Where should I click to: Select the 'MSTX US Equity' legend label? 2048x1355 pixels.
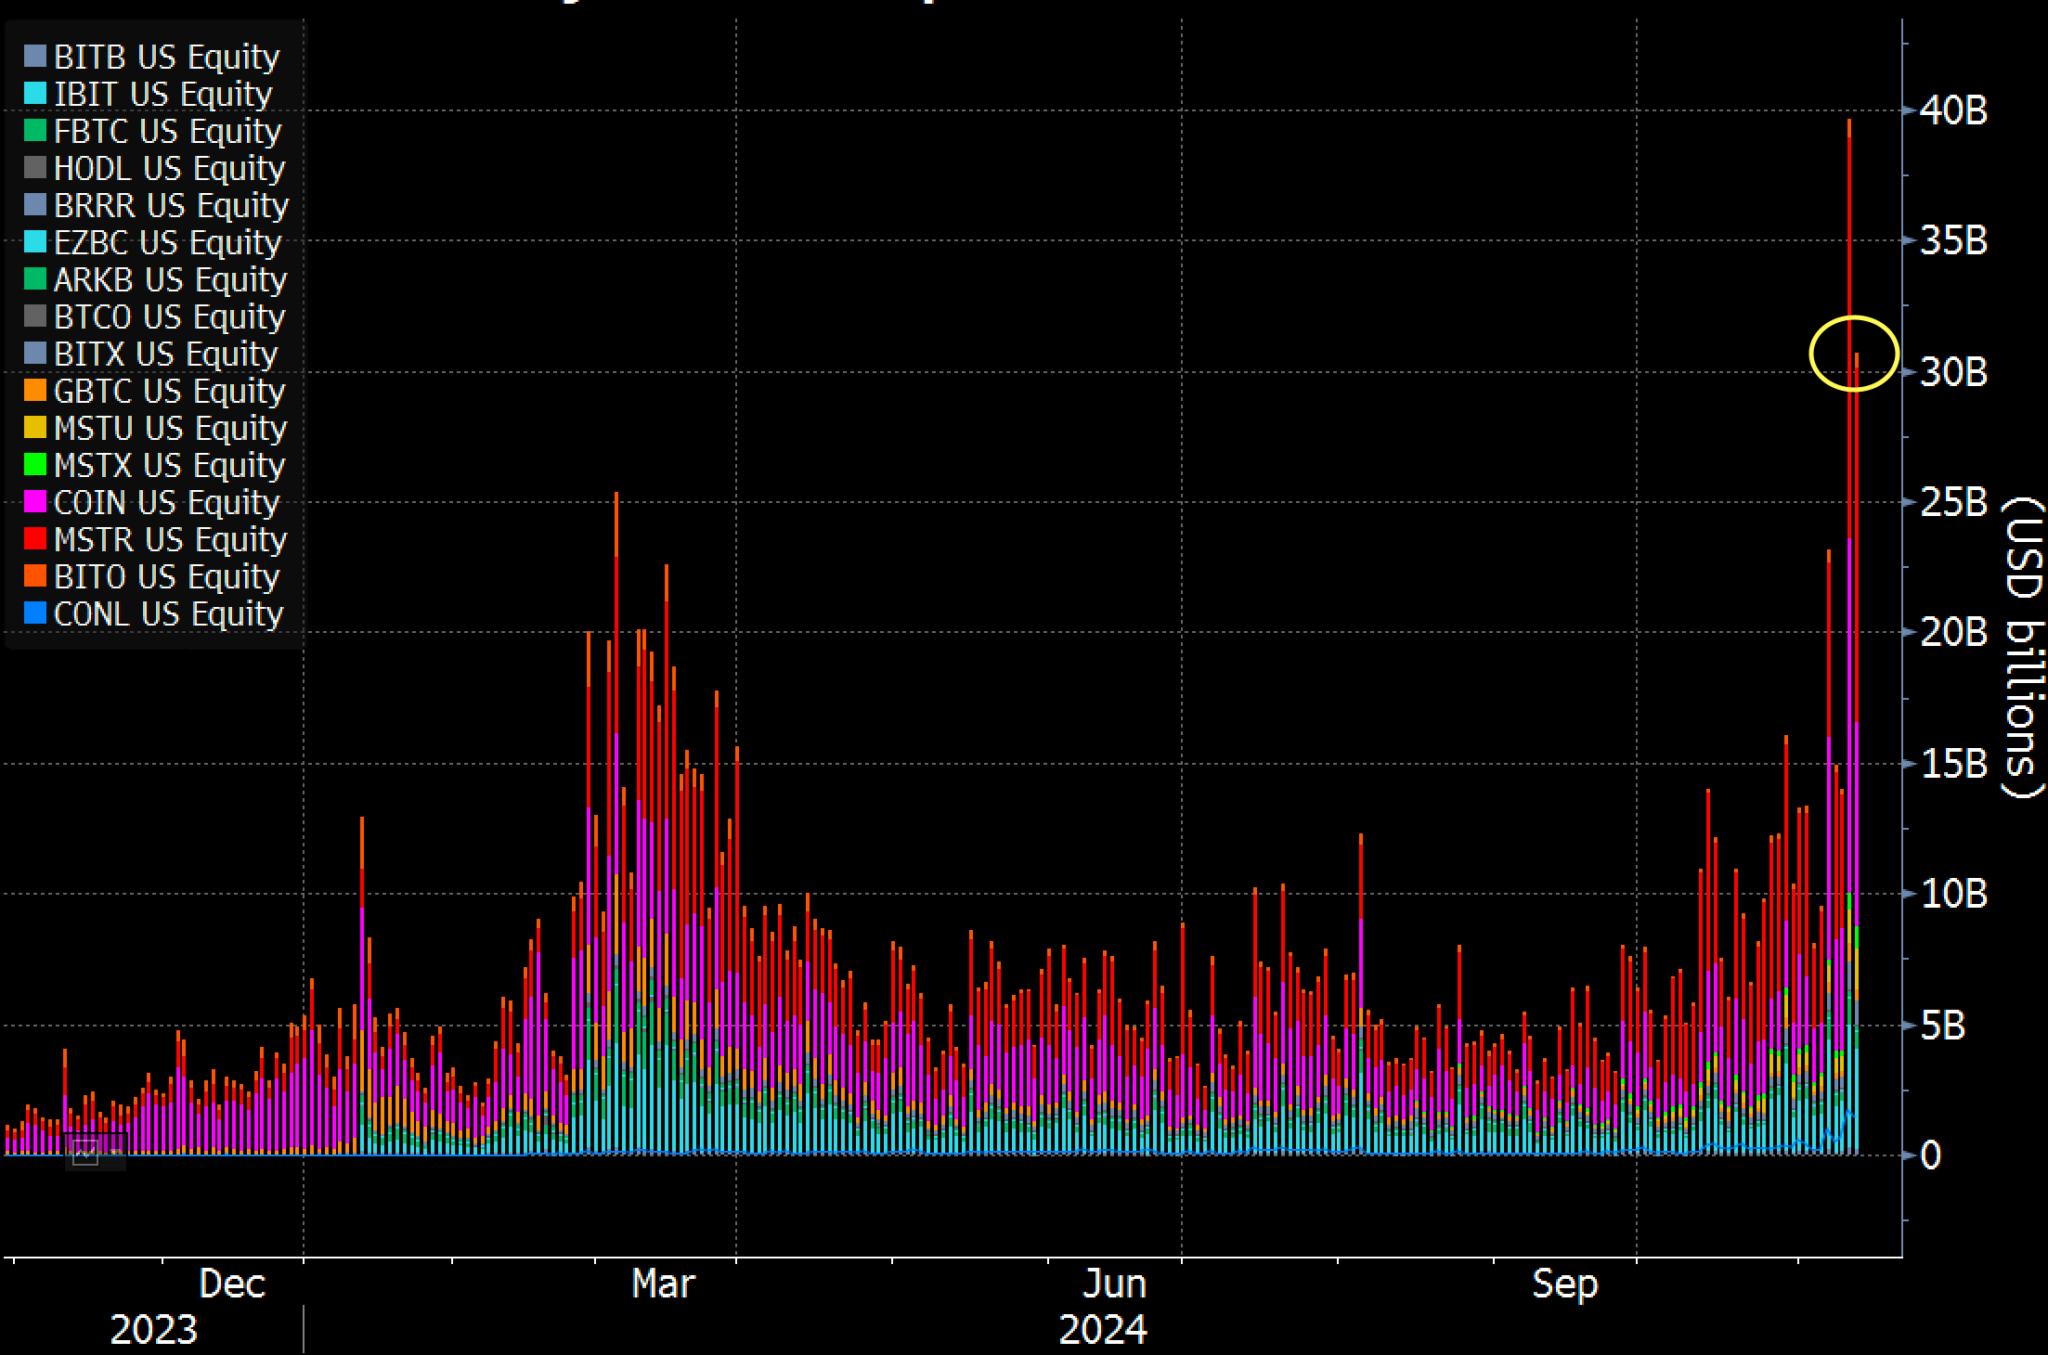point(170,466)
